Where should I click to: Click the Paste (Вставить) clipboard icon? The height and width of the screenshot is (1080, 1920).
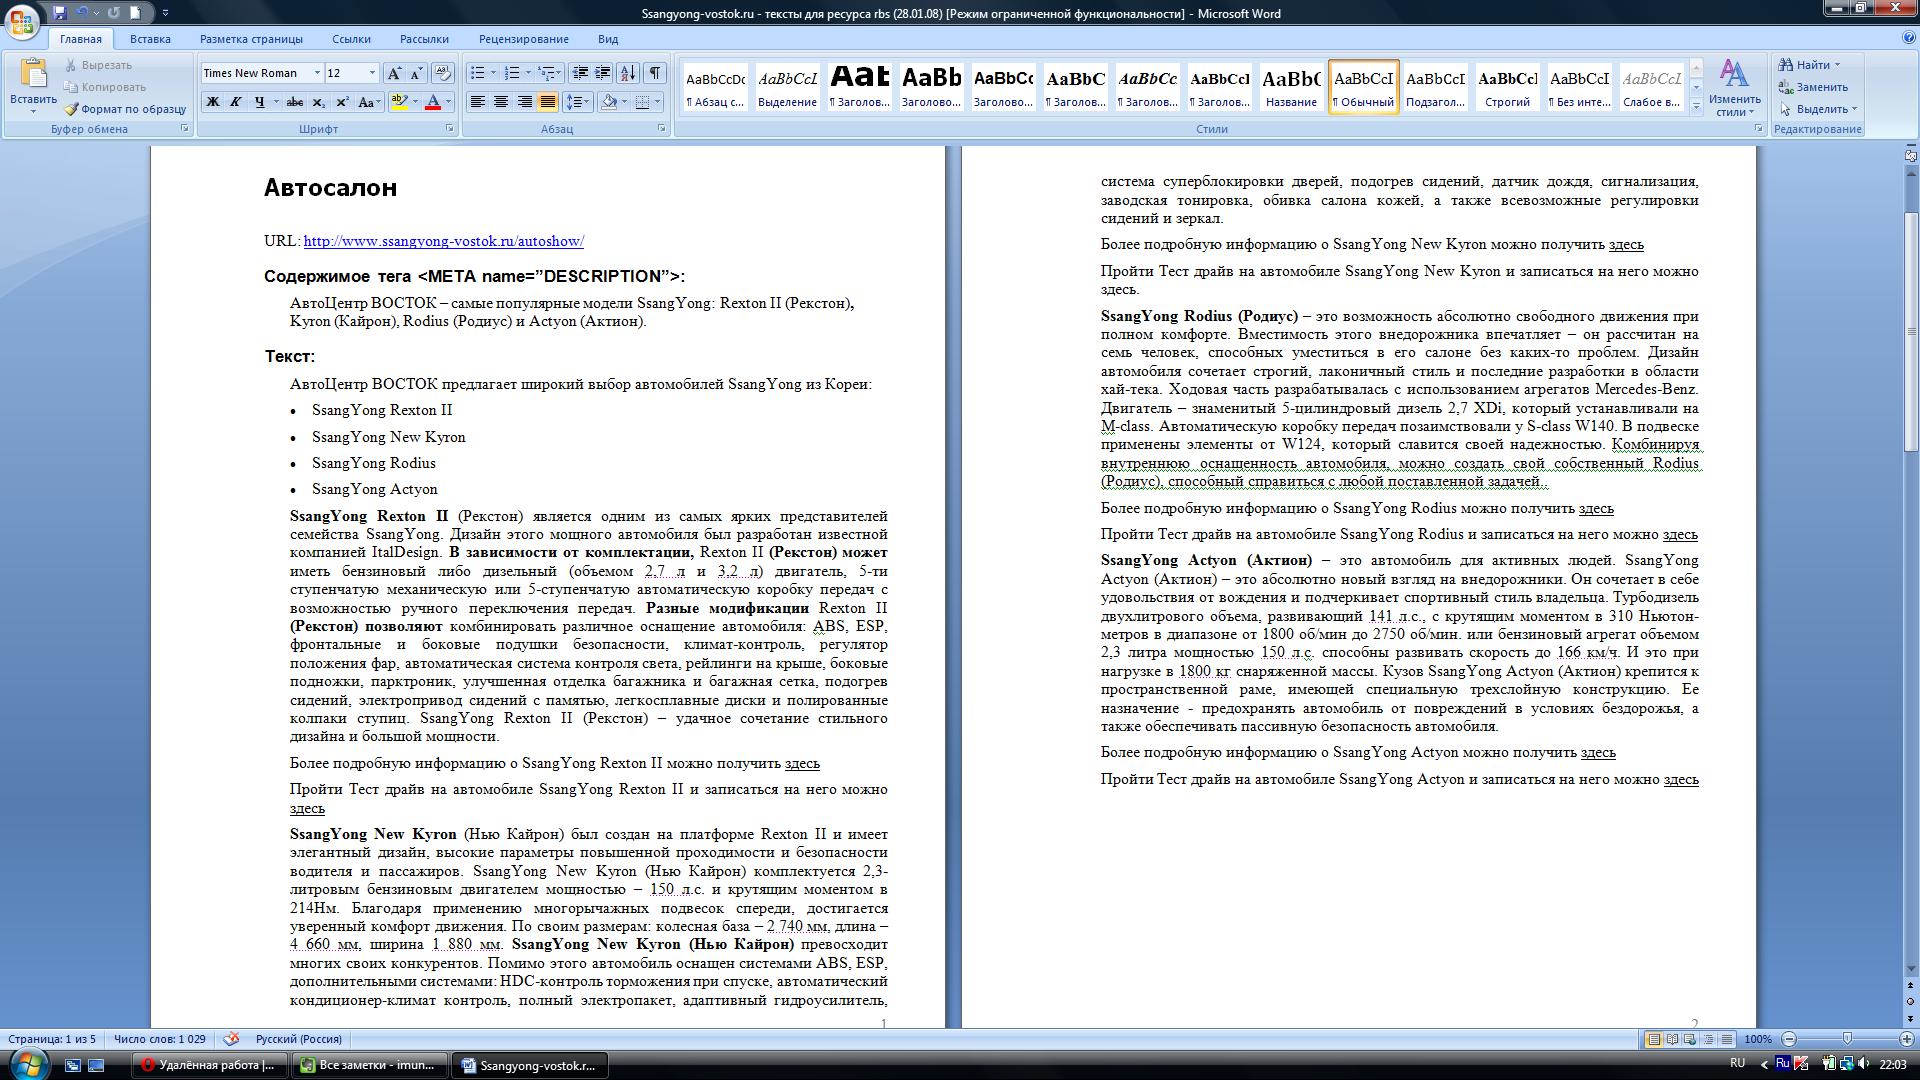pyautogui.click(x=33, y=75)
